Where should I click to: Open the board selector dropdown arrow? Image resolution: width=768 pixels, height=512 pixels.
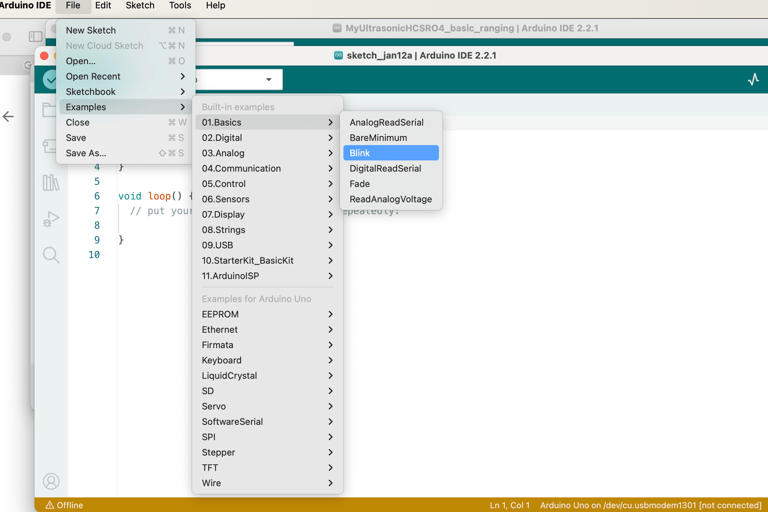click(x=268, y=79)
